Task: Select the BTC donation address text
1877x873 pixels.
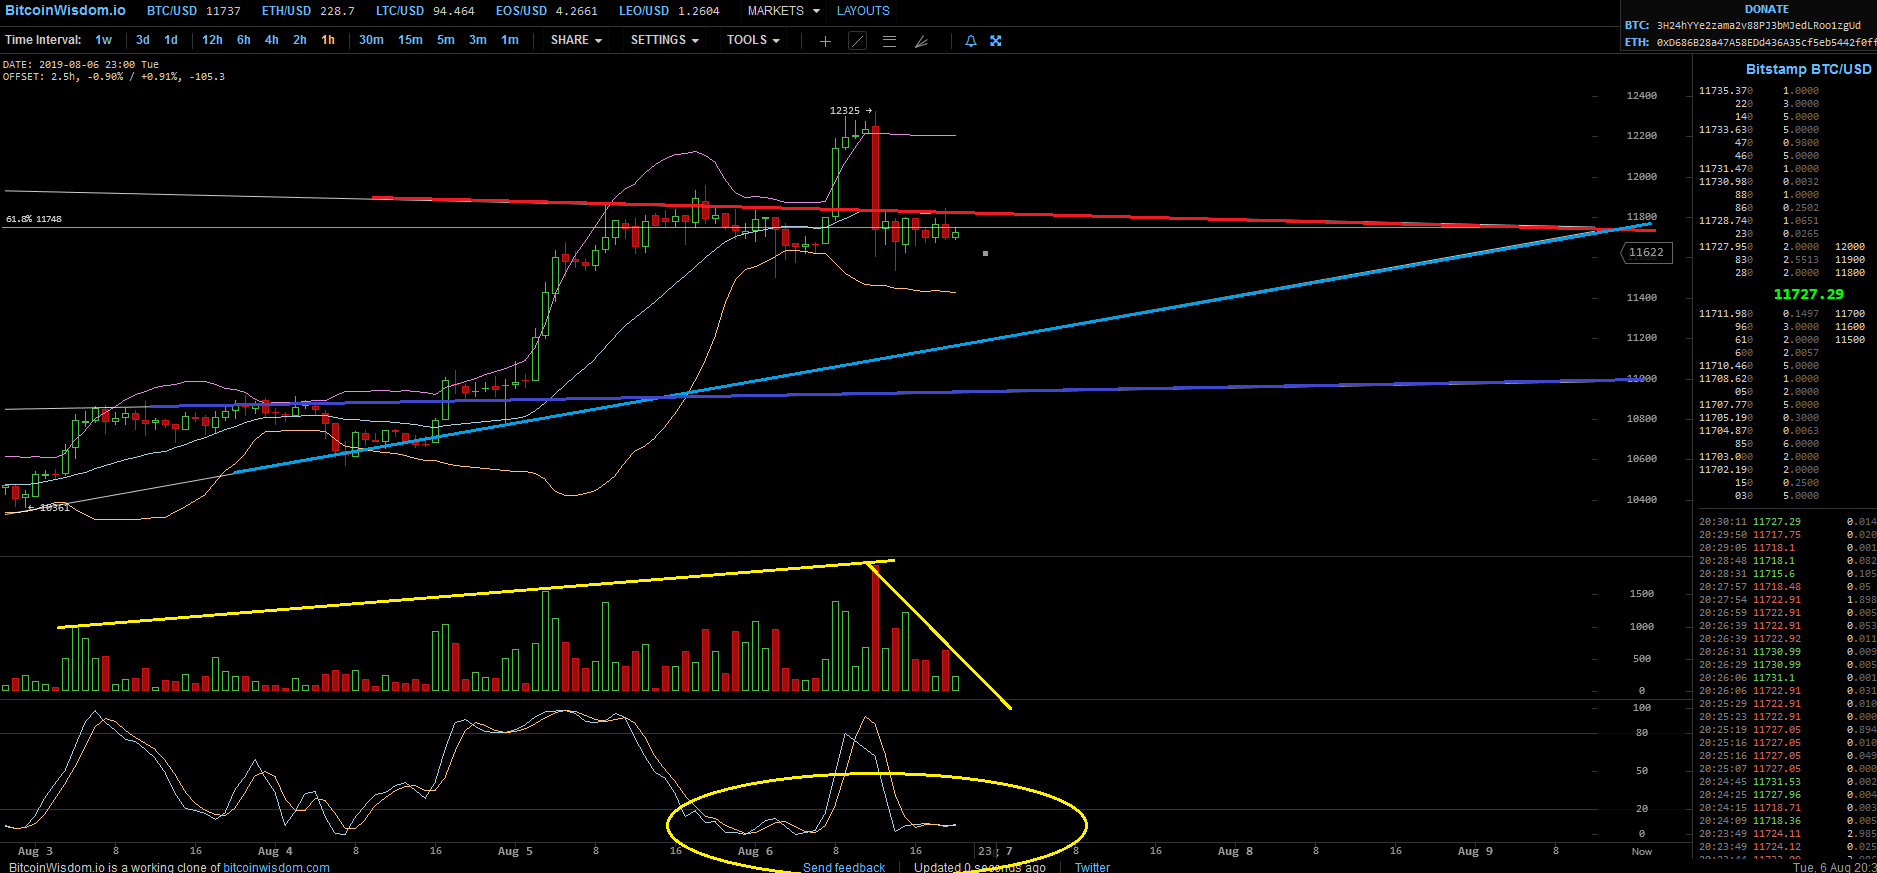Action: [1758, 25]
